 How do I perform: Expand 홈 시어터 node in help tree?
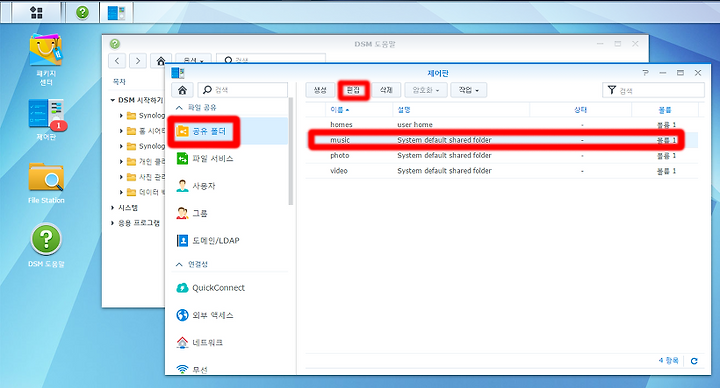pyautogui.click(x=121, y=131)
